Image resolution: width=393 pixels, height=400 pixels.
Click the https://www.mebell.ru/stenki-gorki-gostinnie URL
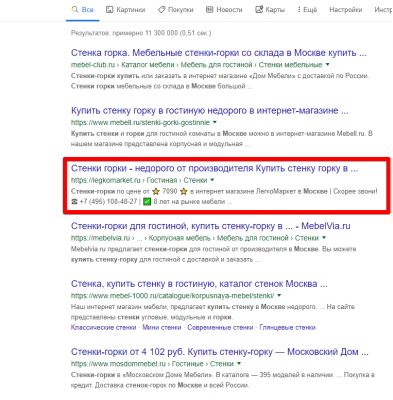[x=140, y=122]
